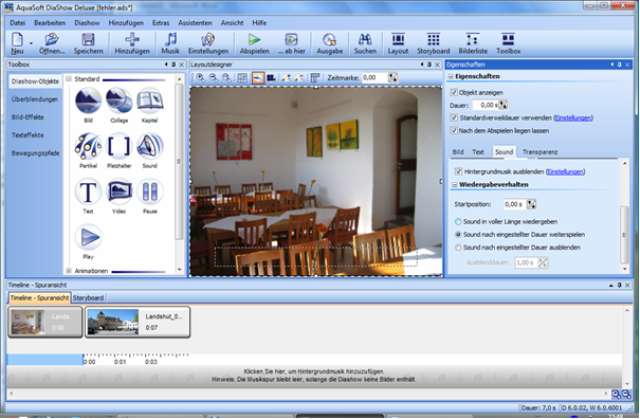Select 'Sound in voller Länge wiedergeben' option
This screenshot has height=419, width=640.
click(x=457, y=220)
